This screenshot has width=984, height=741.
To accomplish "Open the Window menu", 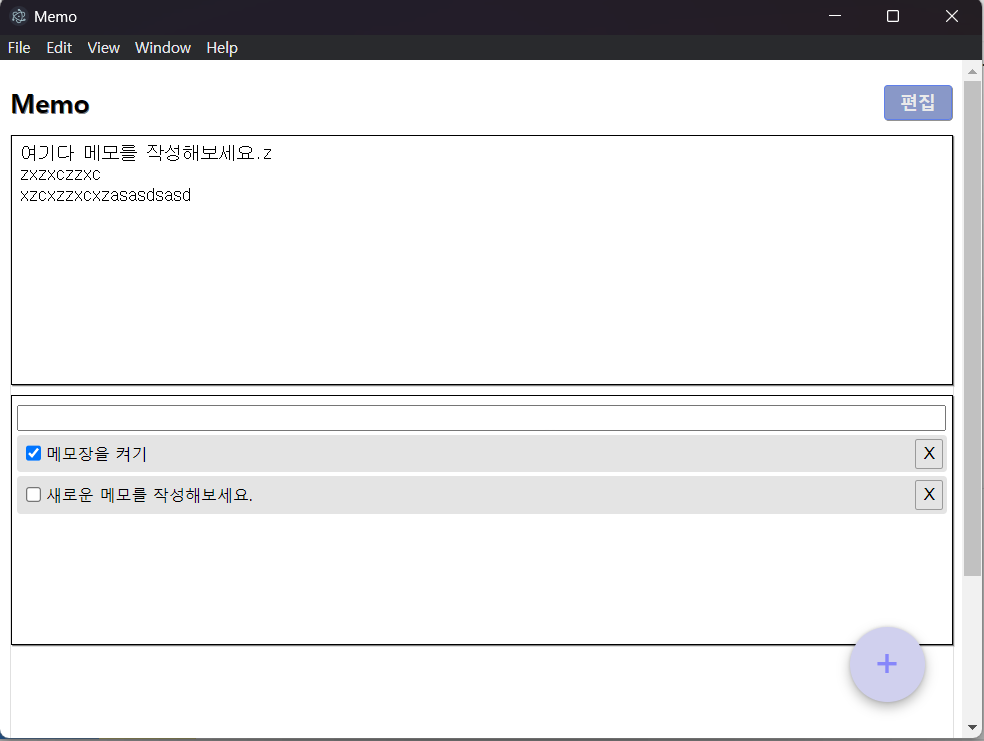I will (x=163, y=48).
